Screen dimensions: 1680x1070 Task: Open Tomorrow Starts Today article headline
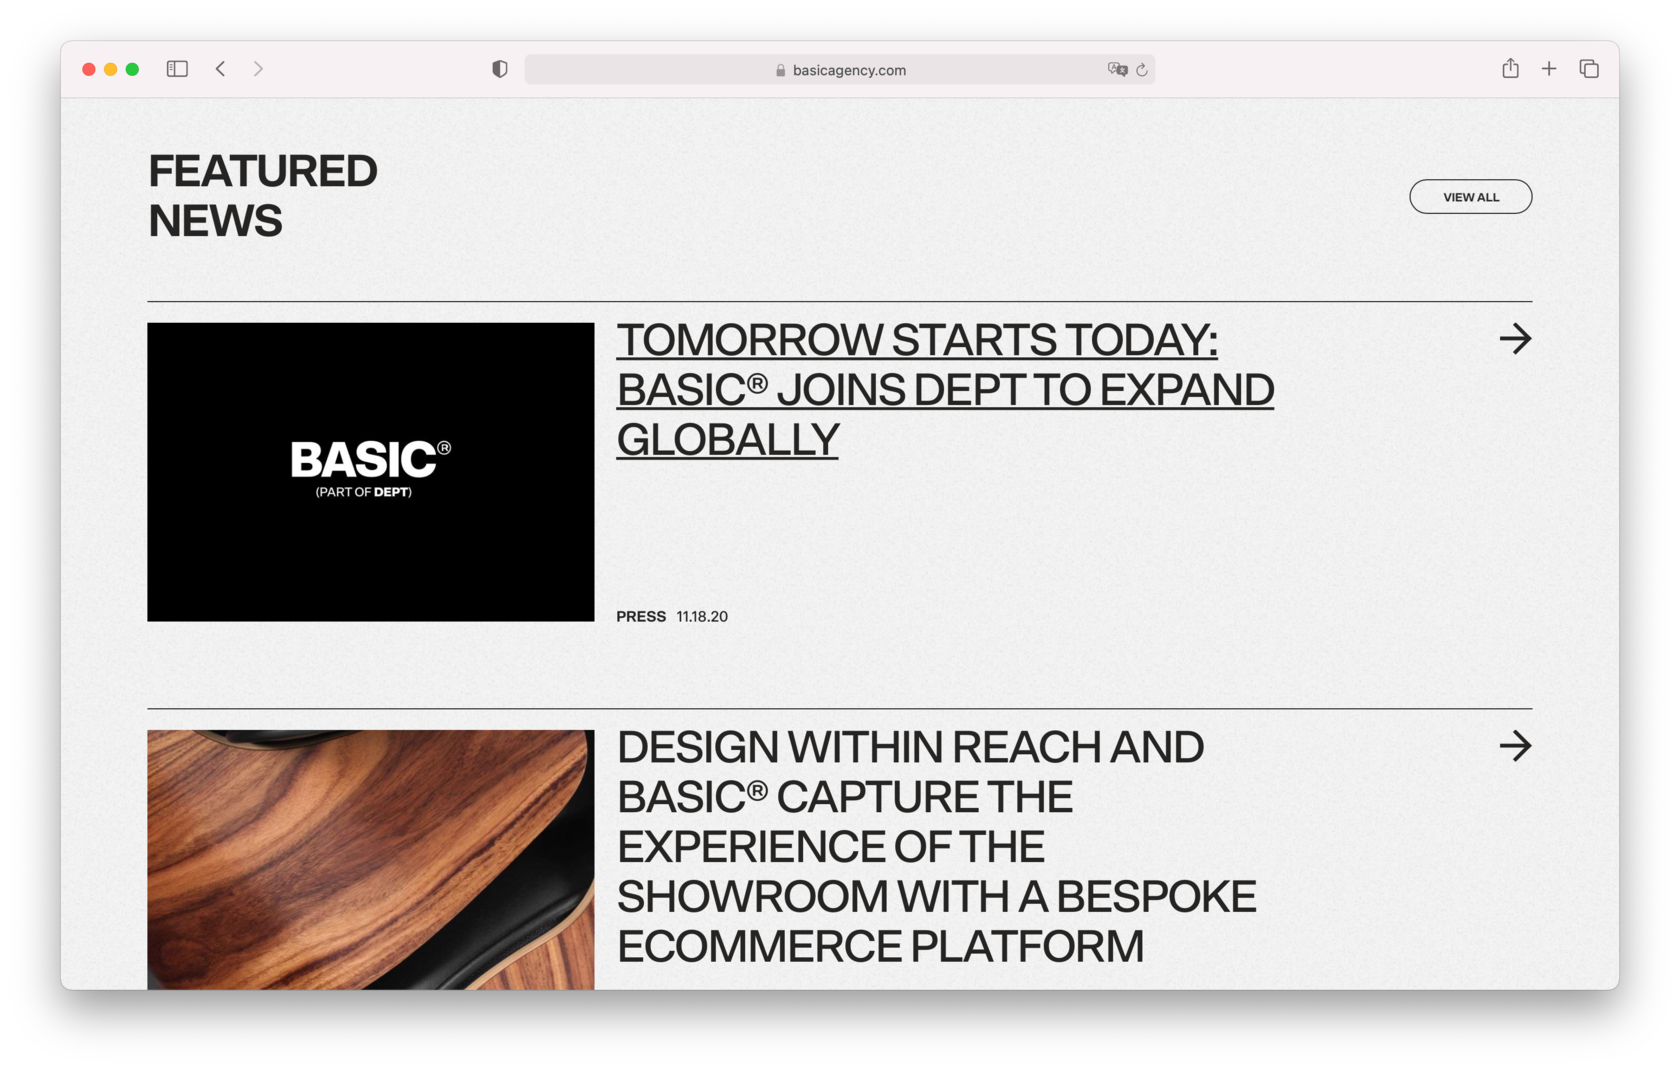(945, 390)
